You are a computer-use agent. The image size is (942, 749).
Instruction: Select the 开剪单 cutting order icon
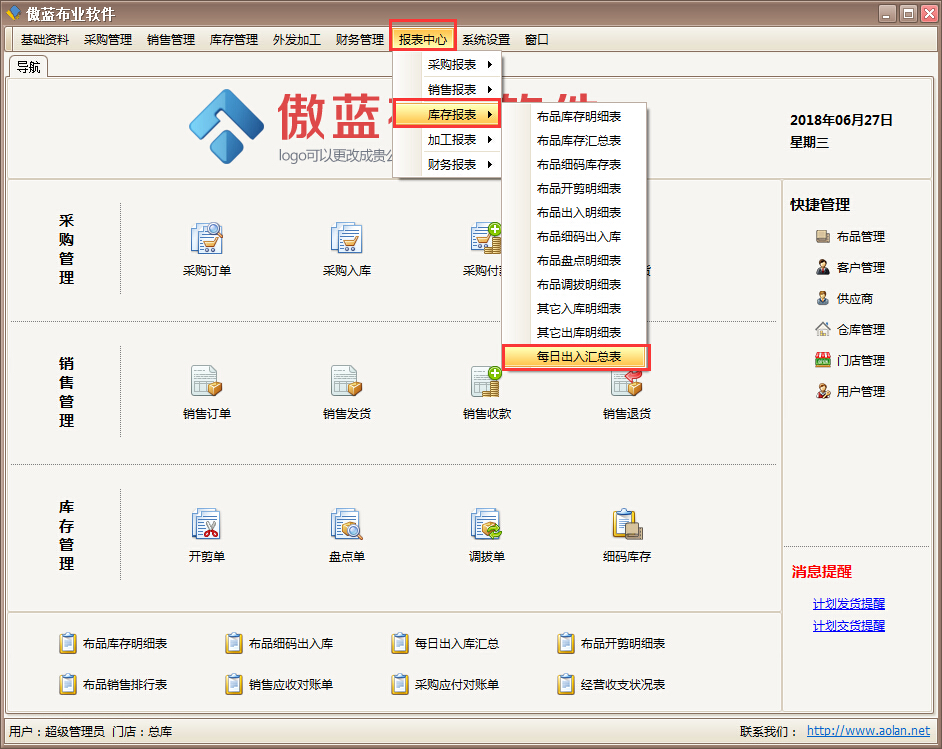(206, 526)
